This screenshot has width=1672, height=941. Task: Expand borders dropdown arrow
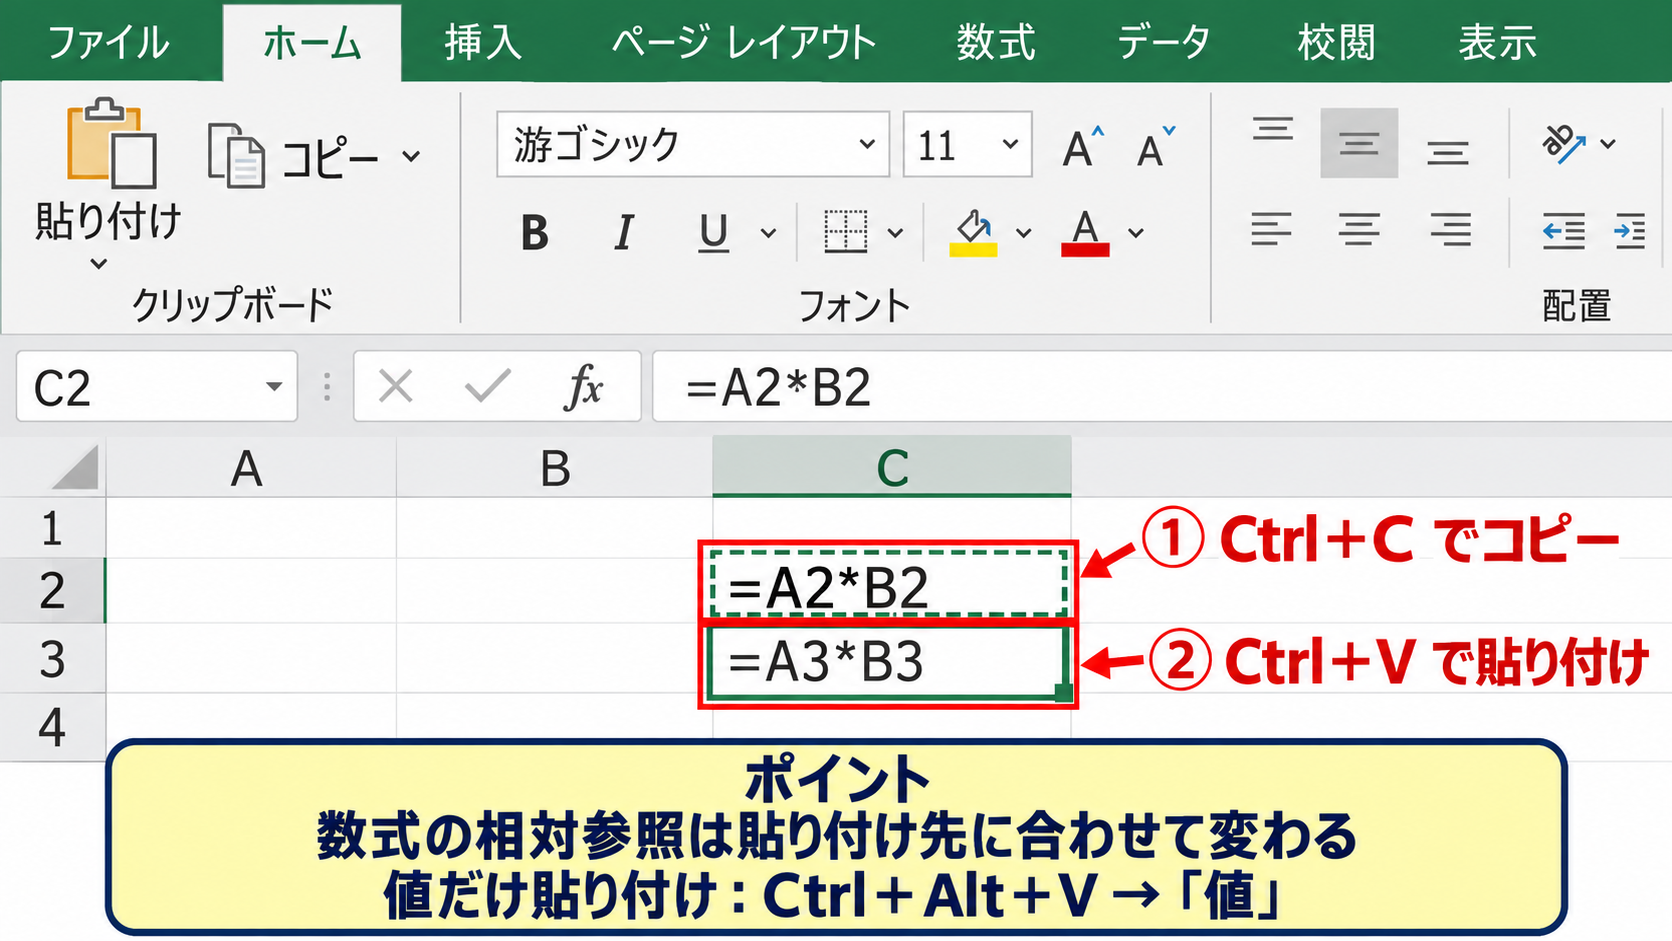click(x=895, y=233)
